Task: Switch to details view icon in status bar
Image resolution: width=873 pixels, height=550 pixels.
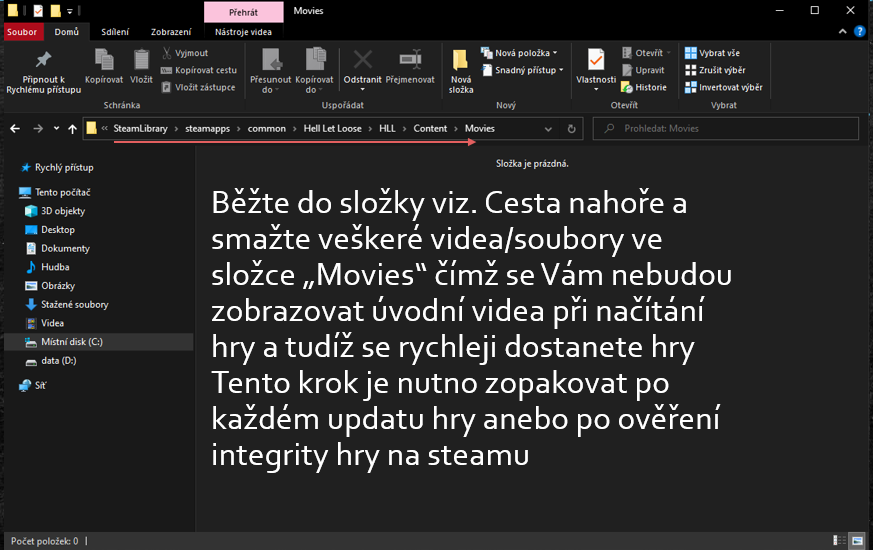Action: pos(838,541)
